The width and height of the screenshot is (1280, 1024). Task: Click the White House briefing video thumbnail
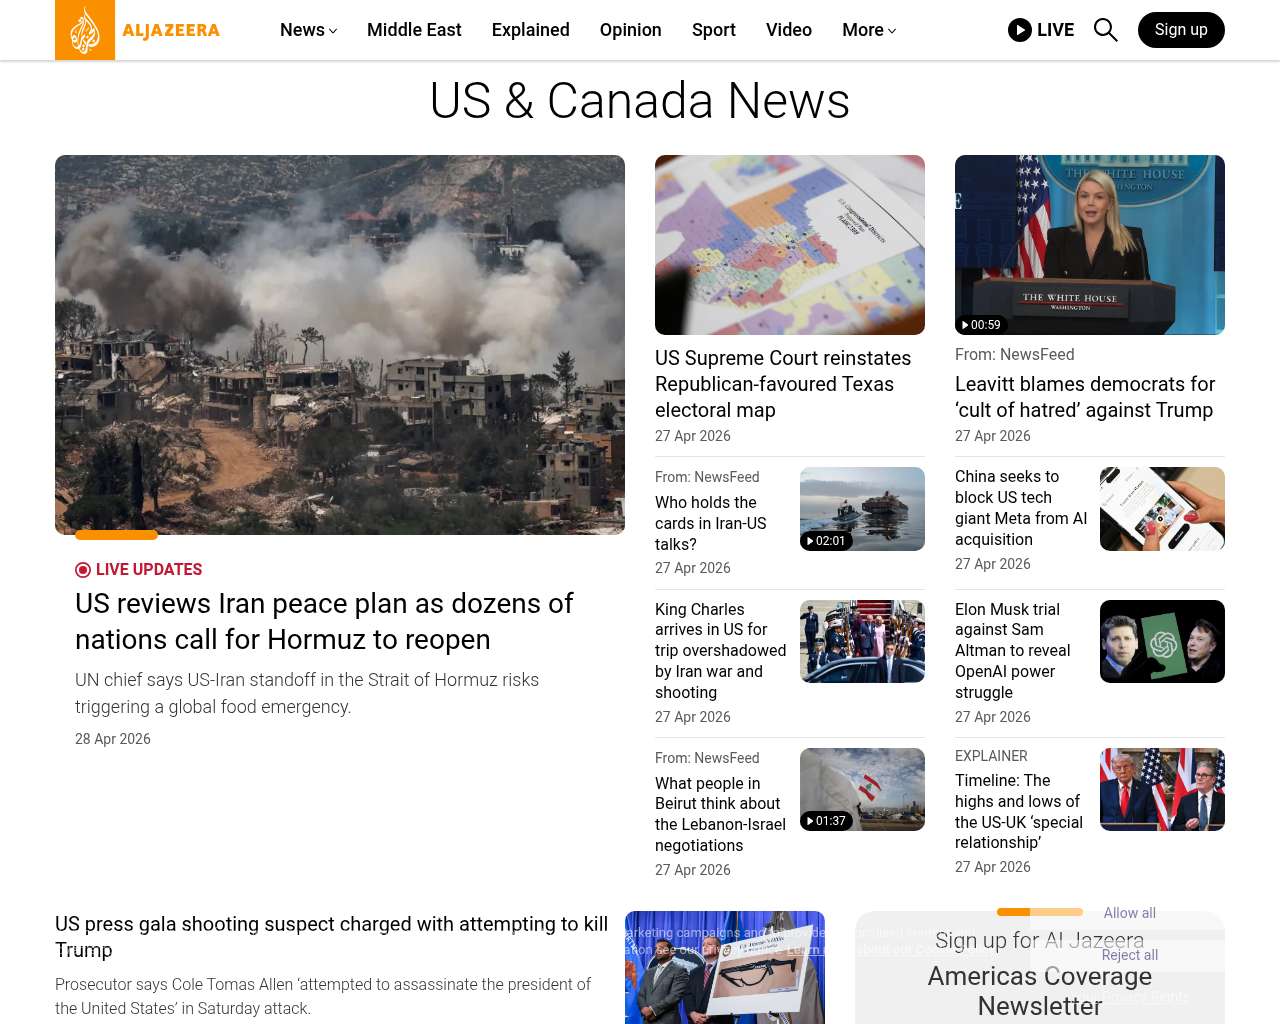pyautogui.click(x=1090, y=245)
